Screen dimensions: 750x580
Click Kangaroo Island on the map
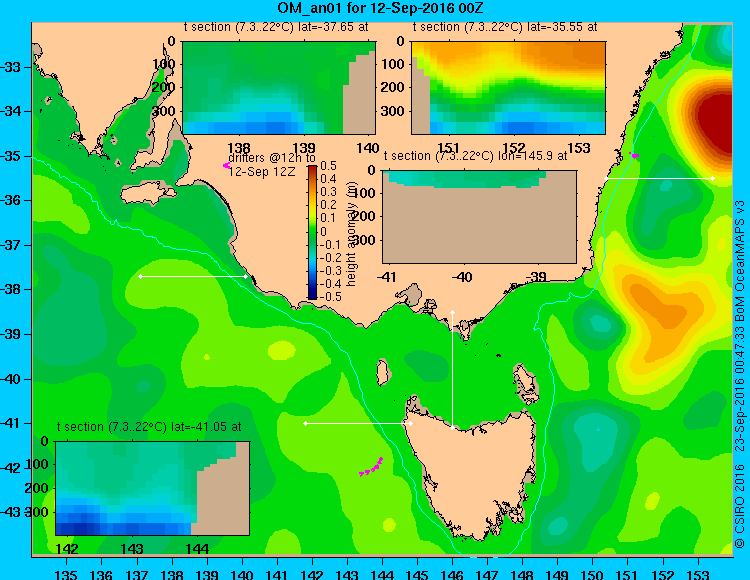click(147, 194)
